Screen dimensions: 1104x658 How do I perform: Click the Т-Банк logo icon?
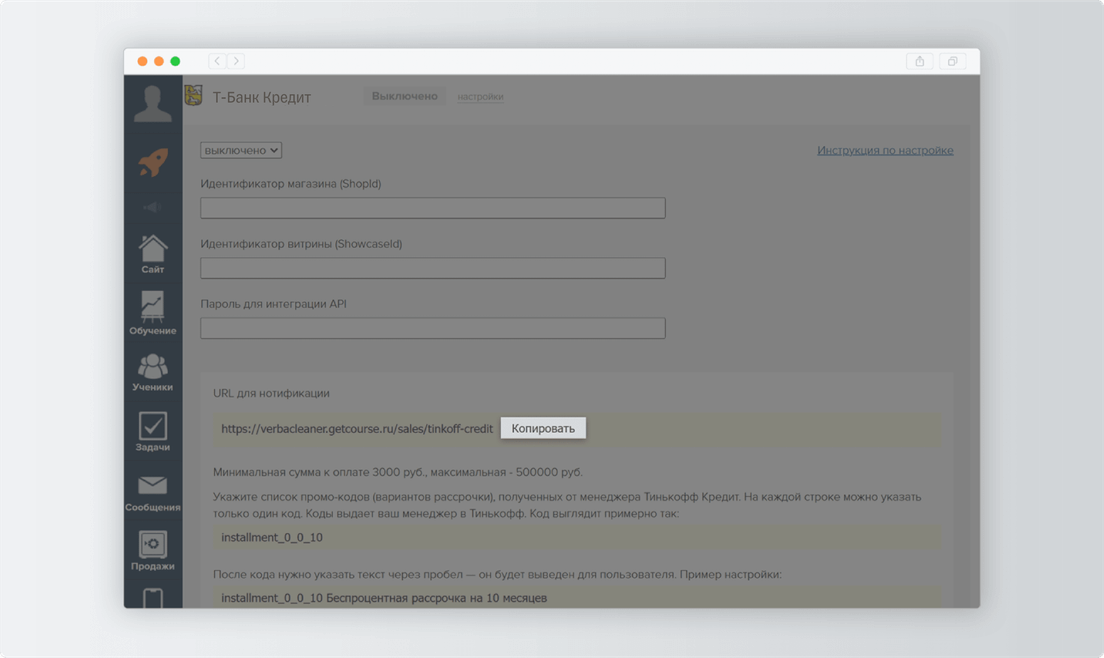tap(194, 95)
